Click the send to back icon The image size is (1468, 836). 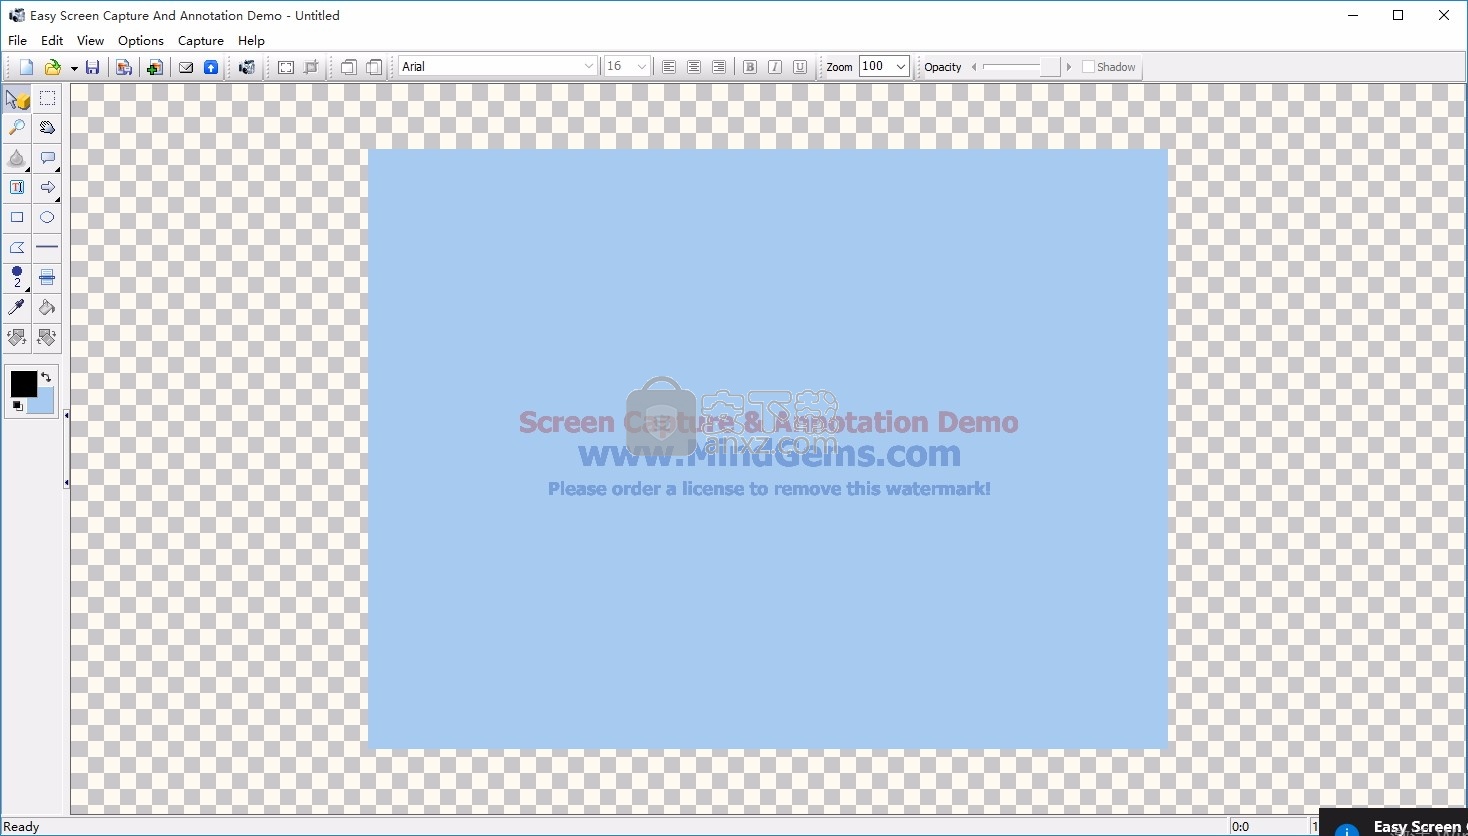[374, 67]
